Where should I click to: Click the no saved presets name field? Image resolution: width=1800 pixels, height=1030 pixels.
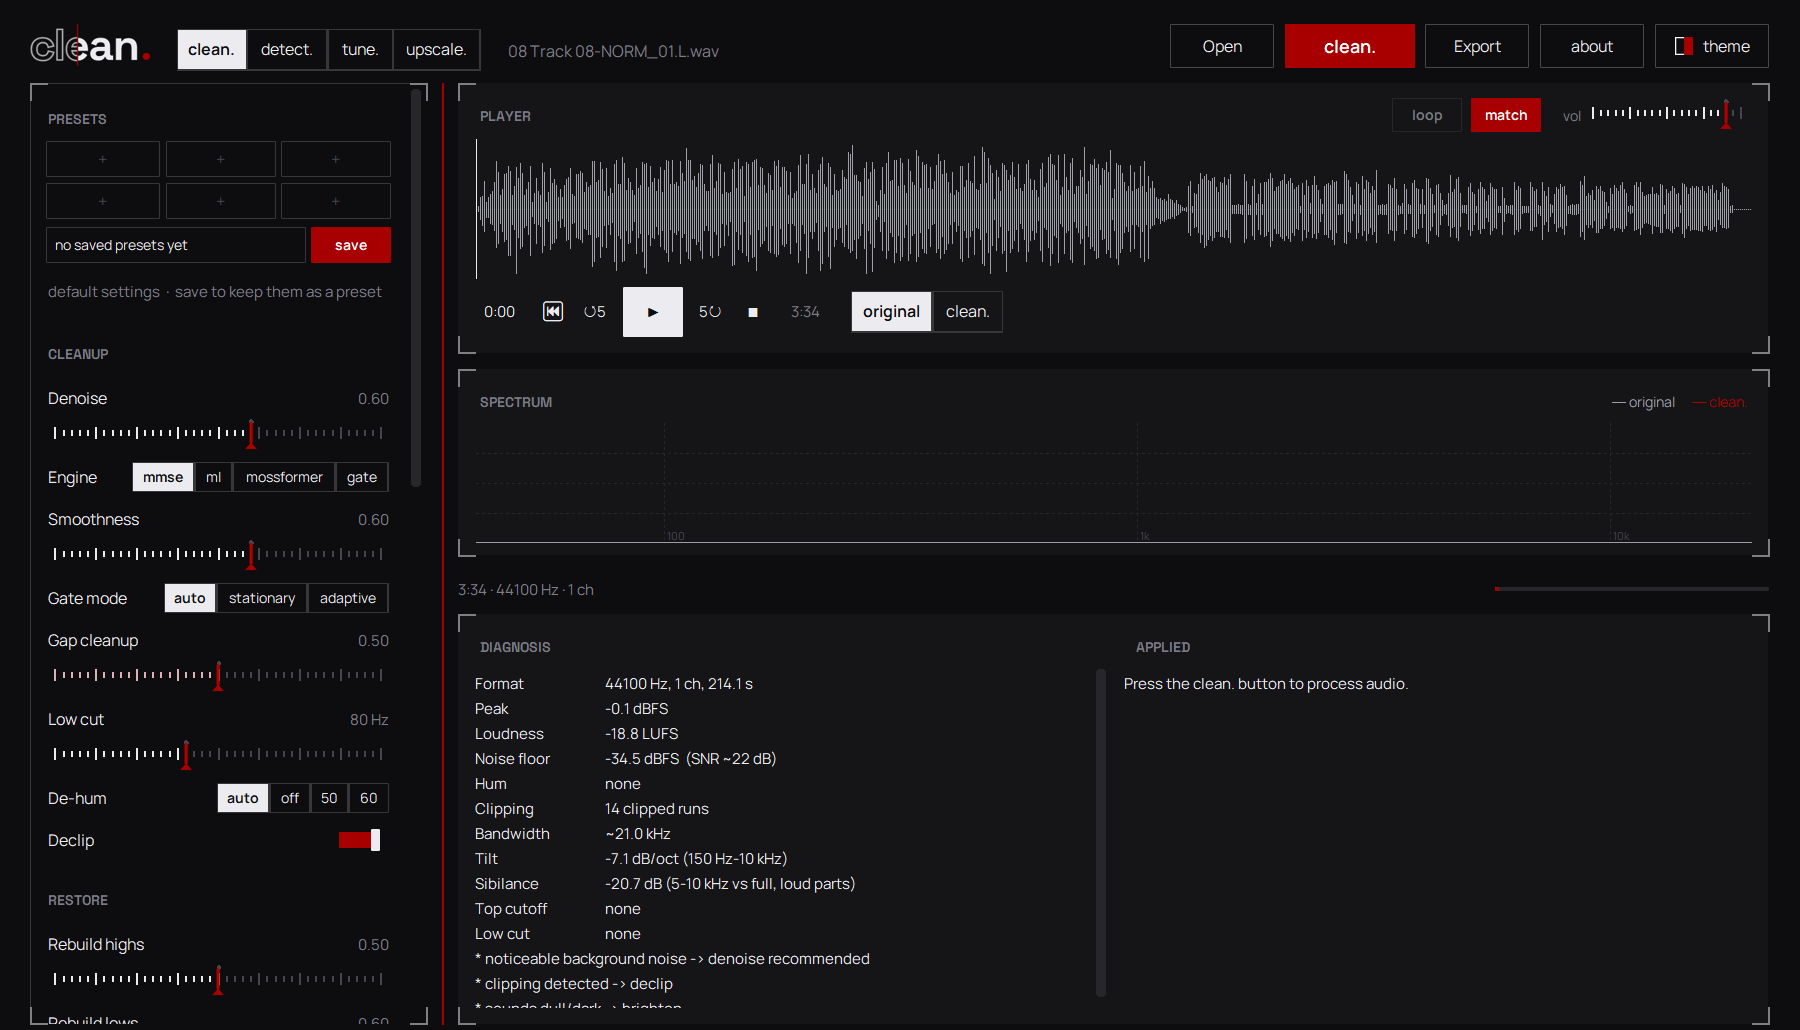click(176, 245)
